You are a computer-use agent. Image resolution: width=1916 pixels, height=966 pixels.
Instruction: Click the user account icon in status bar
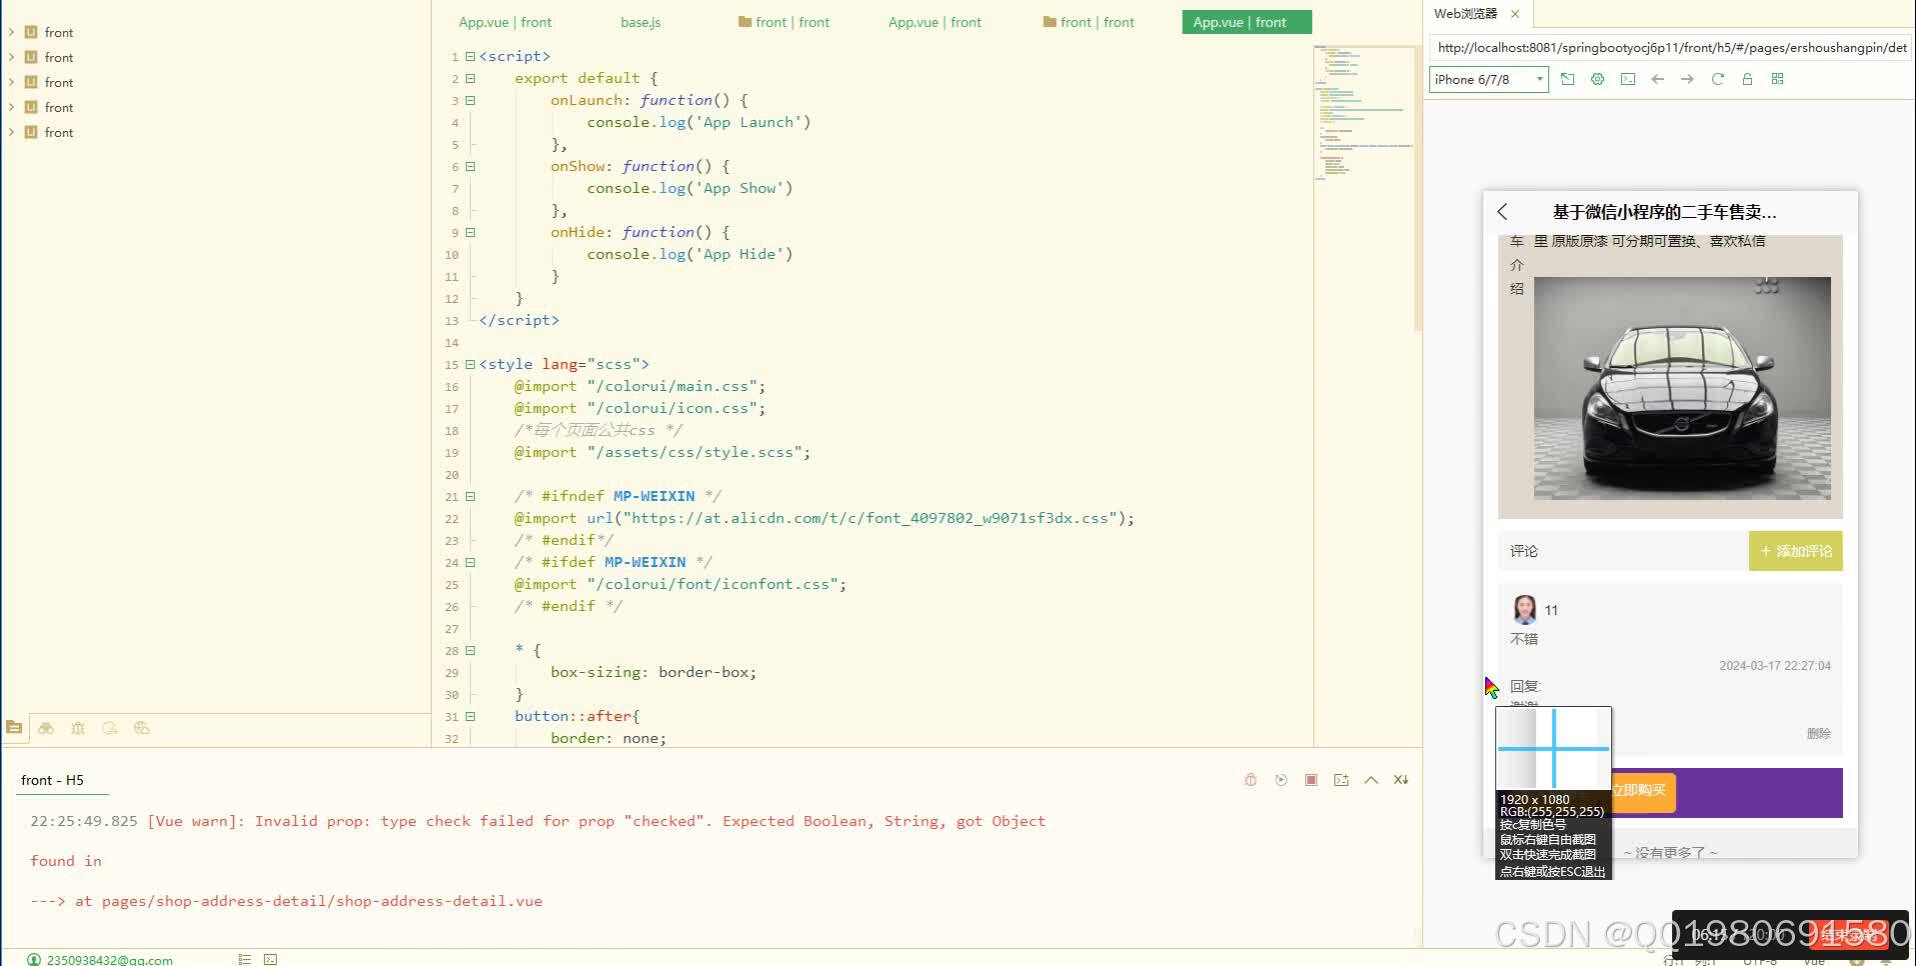point(34,959)
